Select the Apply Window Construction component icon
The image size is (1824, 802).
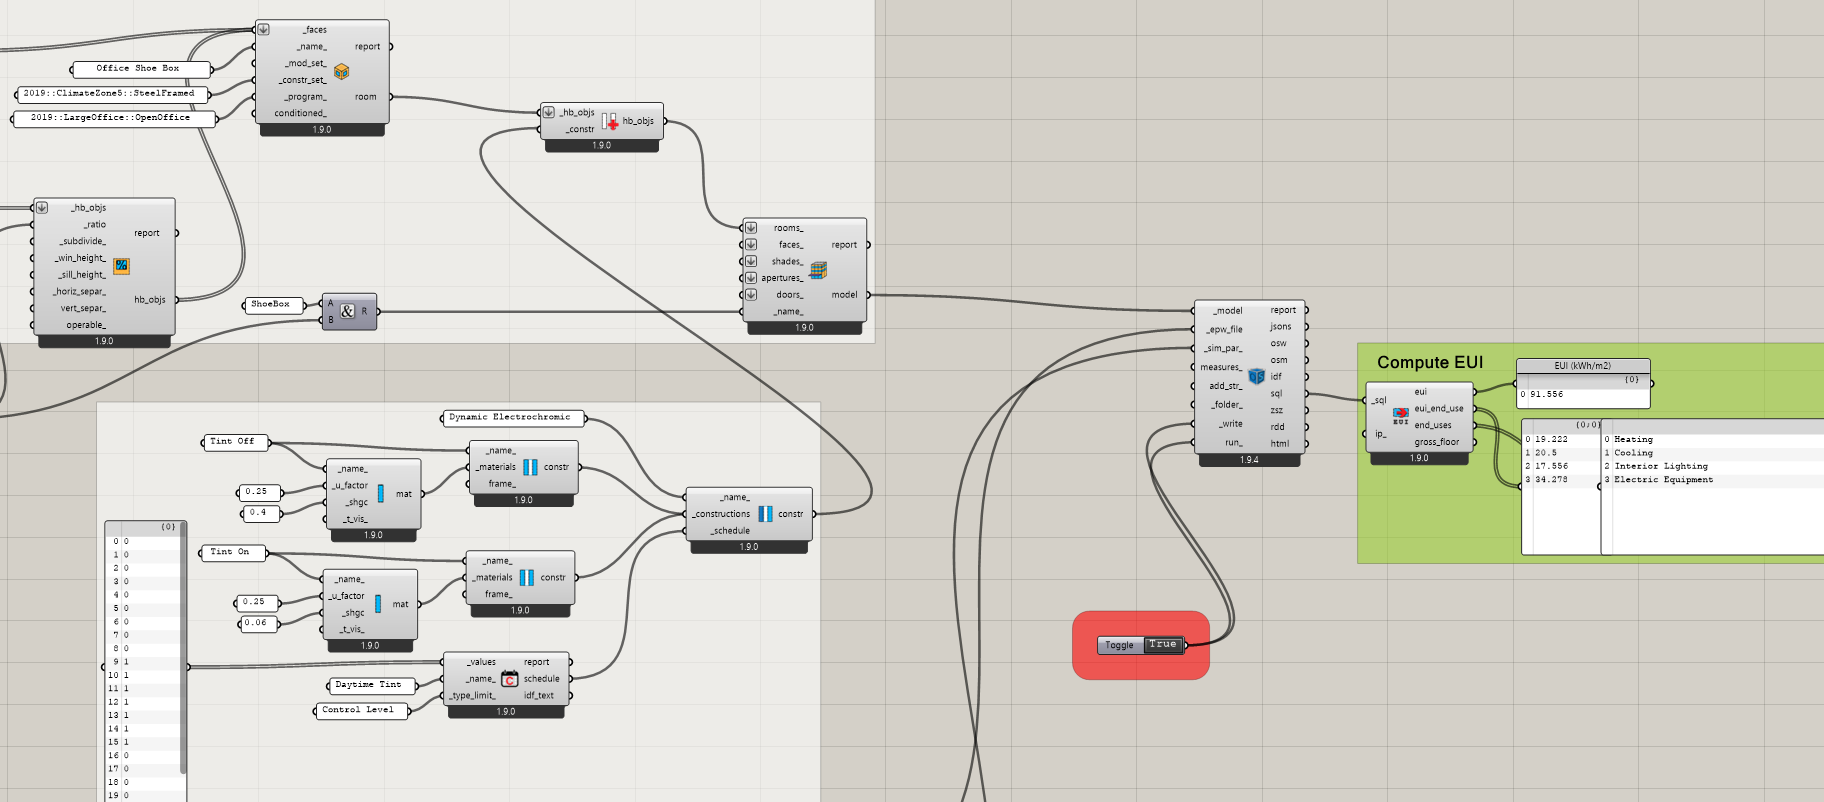pos(609,121)
